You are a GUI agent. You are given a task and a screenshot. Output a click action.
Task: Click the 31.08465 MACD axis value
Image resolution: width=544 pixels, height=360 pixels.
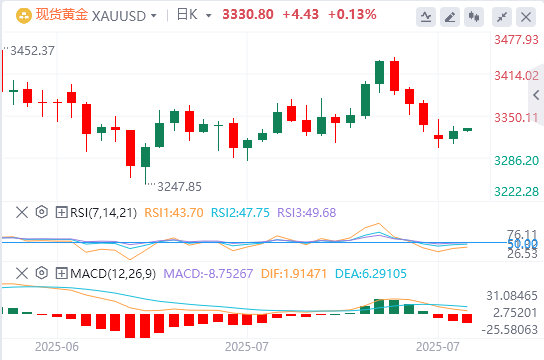(x=512, y=296)
